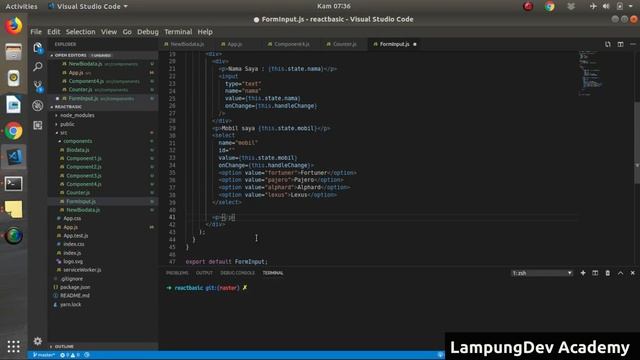Viewport: 640px width, 360px height.
Task: Open the Terminal menu
Action: [x=178, y=32]
